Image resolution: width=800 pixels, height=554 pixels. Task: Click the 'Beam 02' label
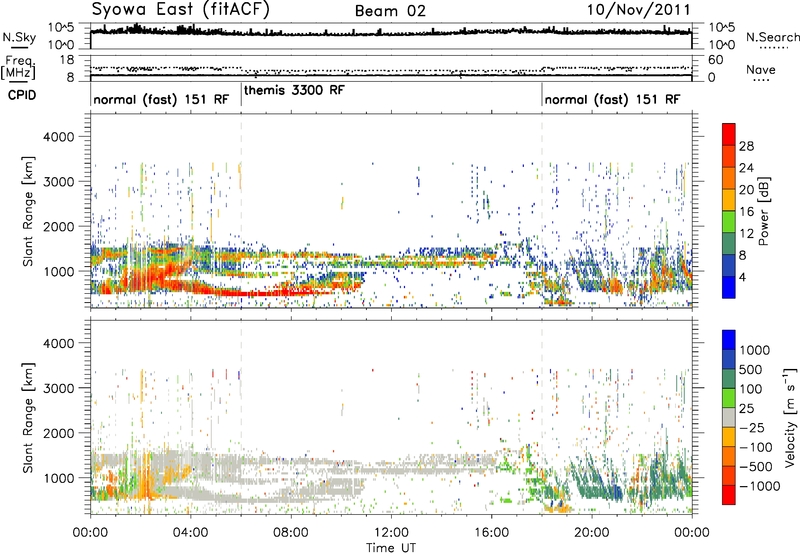[390, 11]
